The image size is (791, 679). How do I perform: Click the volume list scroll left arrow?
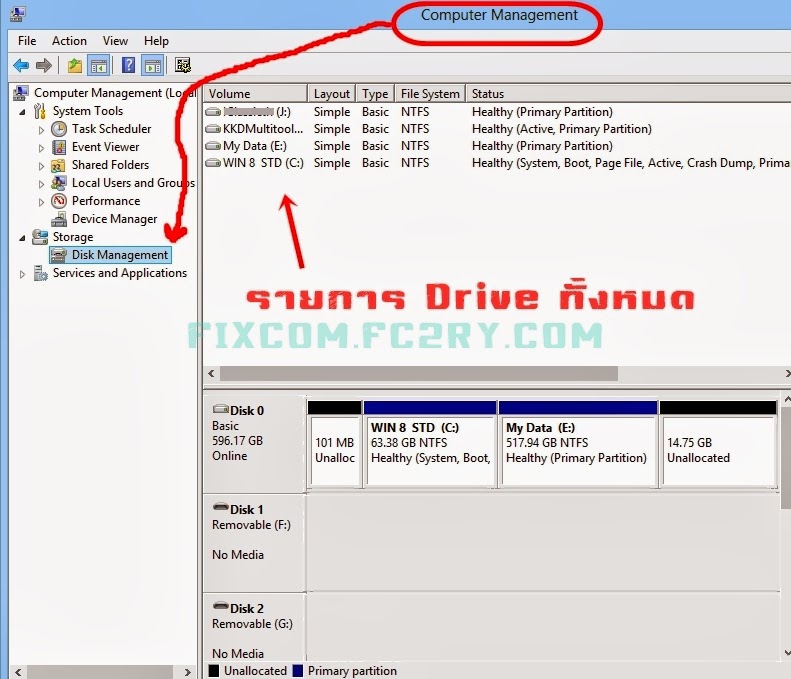click(211, 373)
